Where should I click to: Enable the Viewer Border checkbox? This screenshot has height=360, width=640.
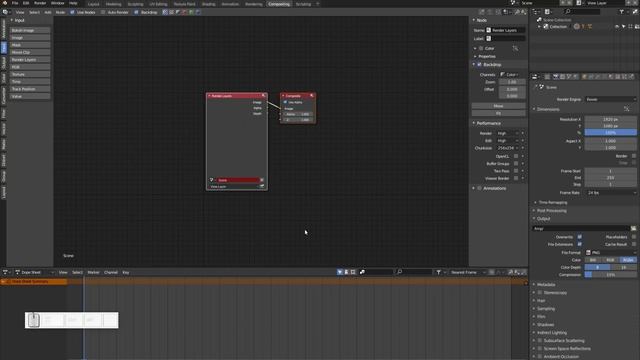[516, 178]
